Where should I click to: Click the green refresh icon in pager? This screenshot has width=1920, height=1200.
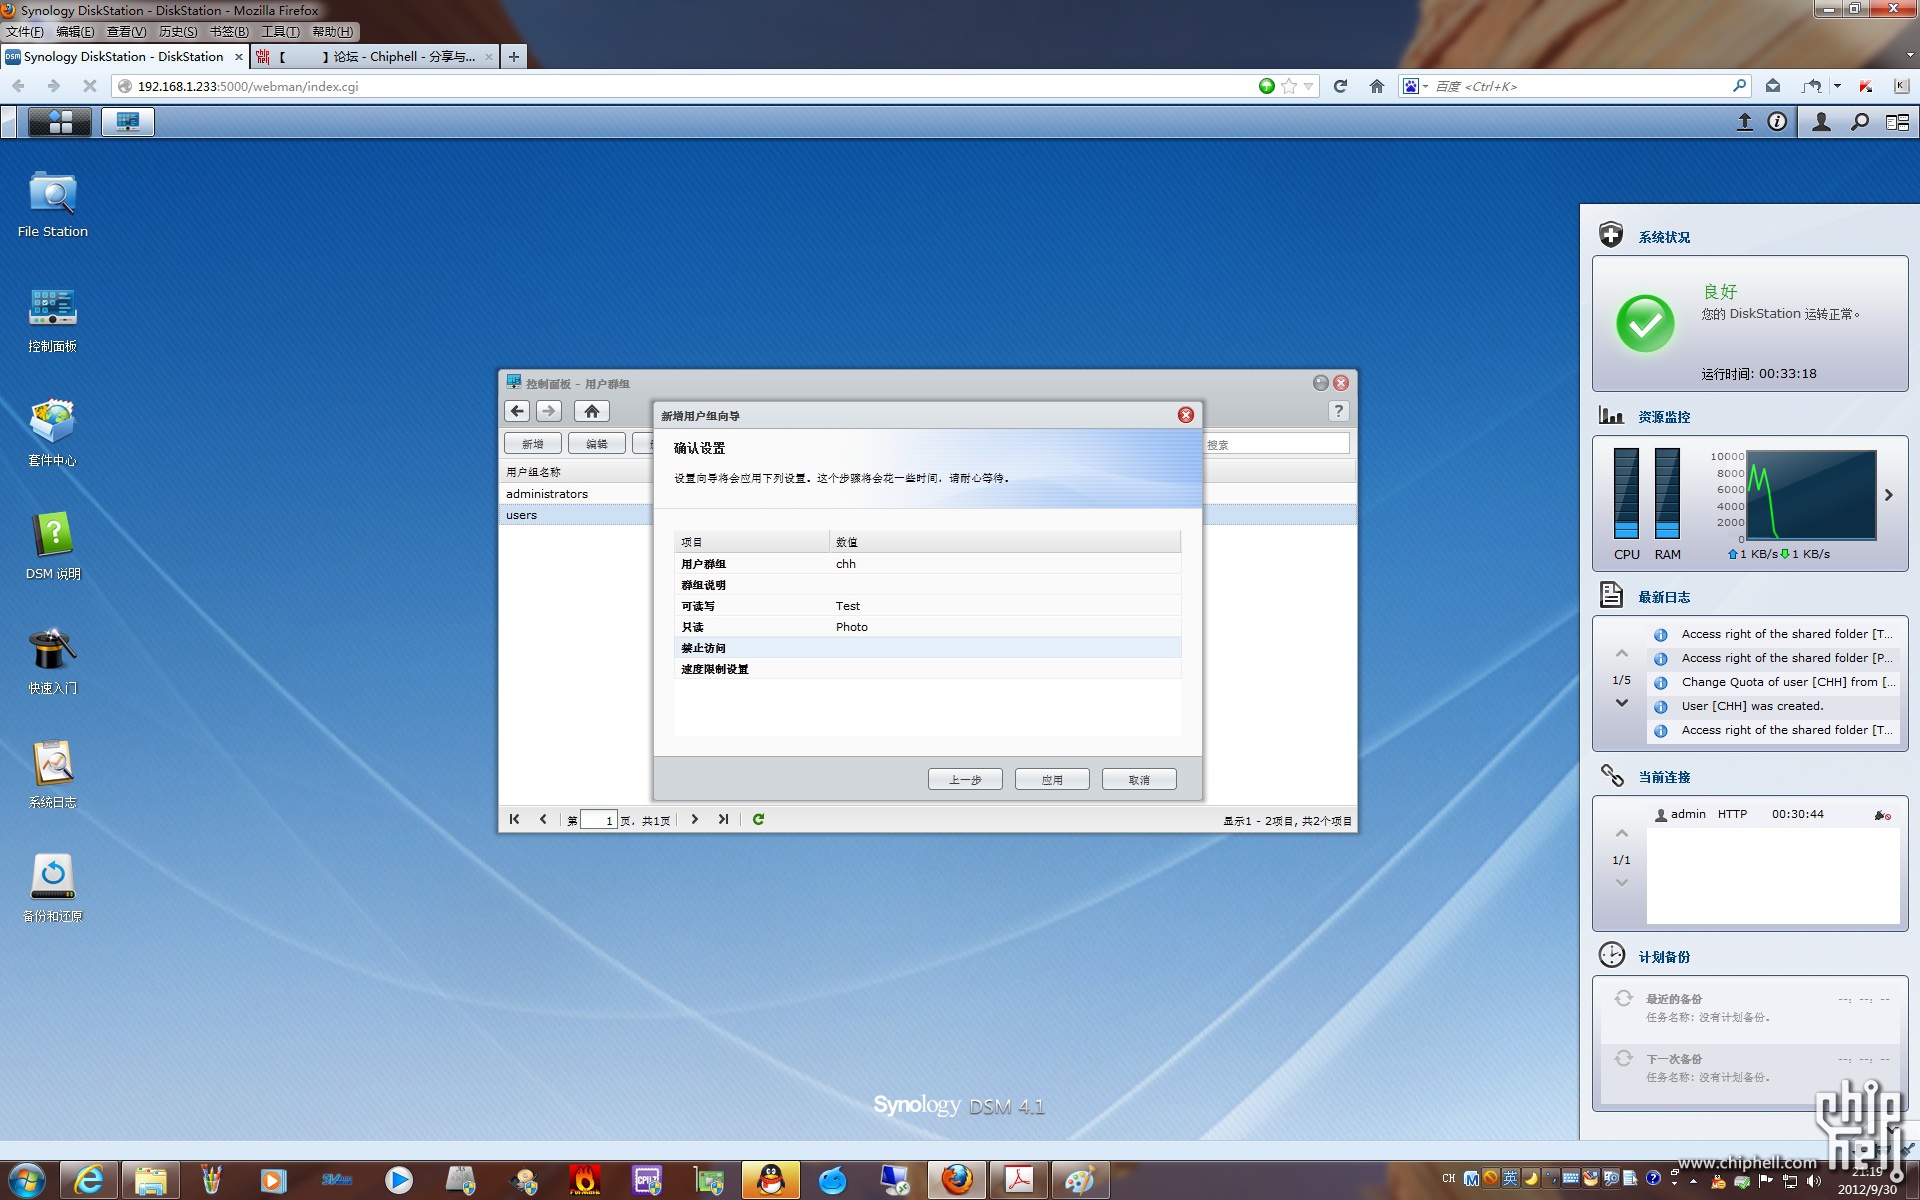pyautogui.click(x=758, y=819)
